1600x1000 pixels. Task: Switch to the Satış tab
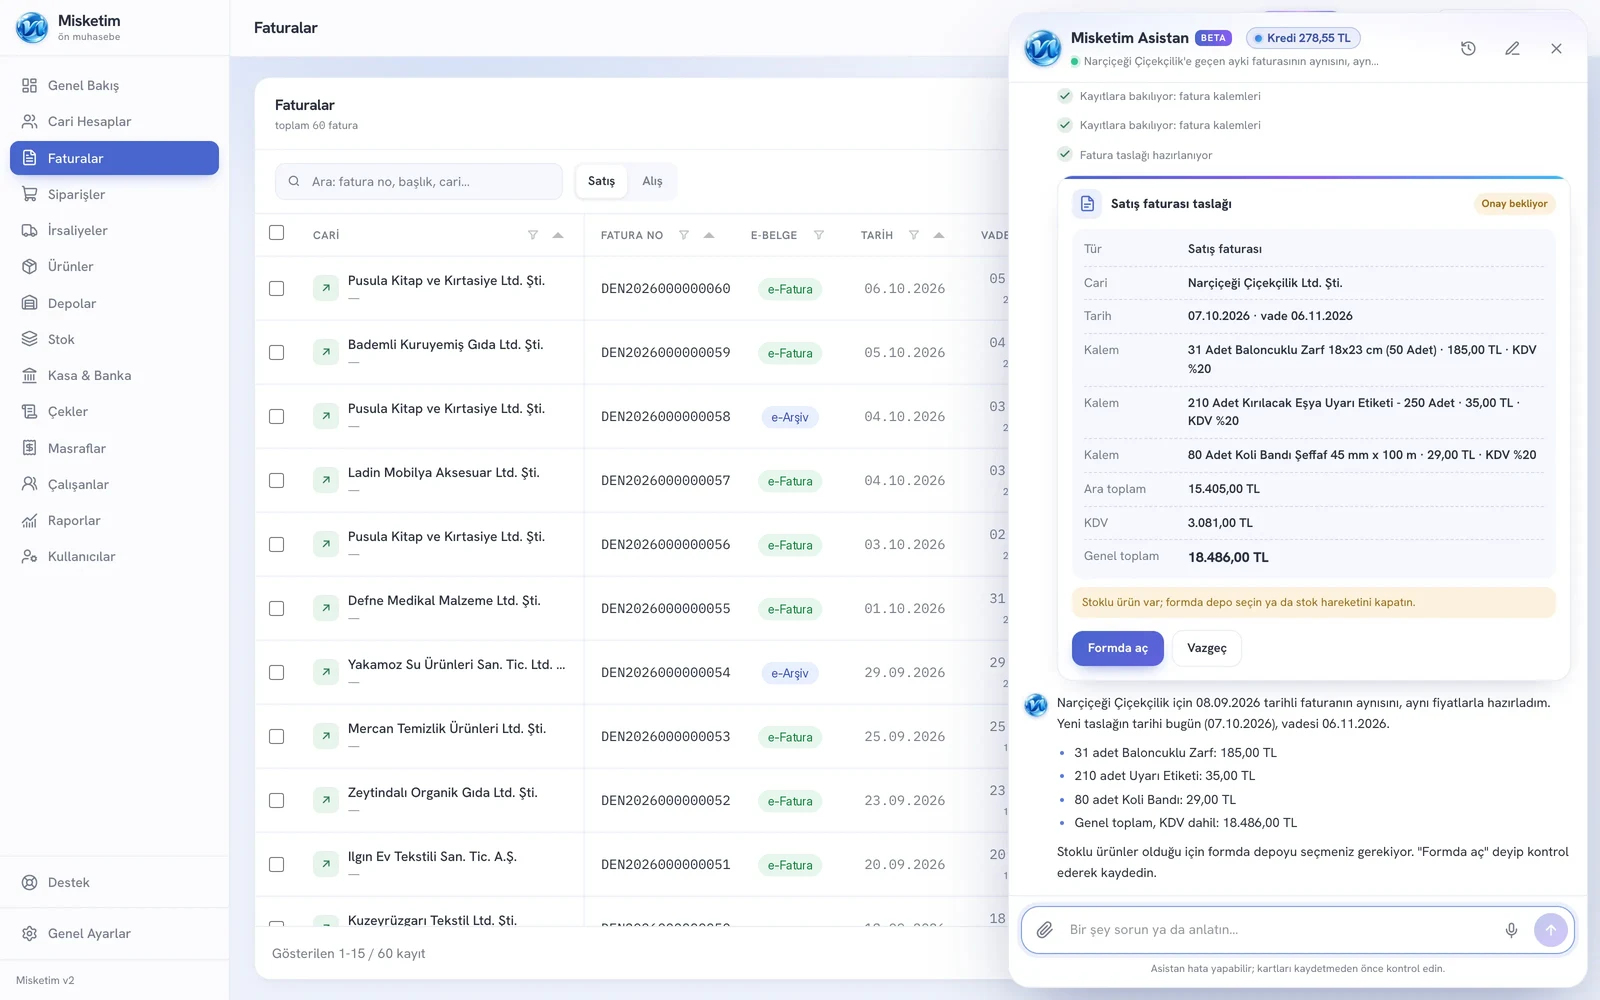[601, 181]
